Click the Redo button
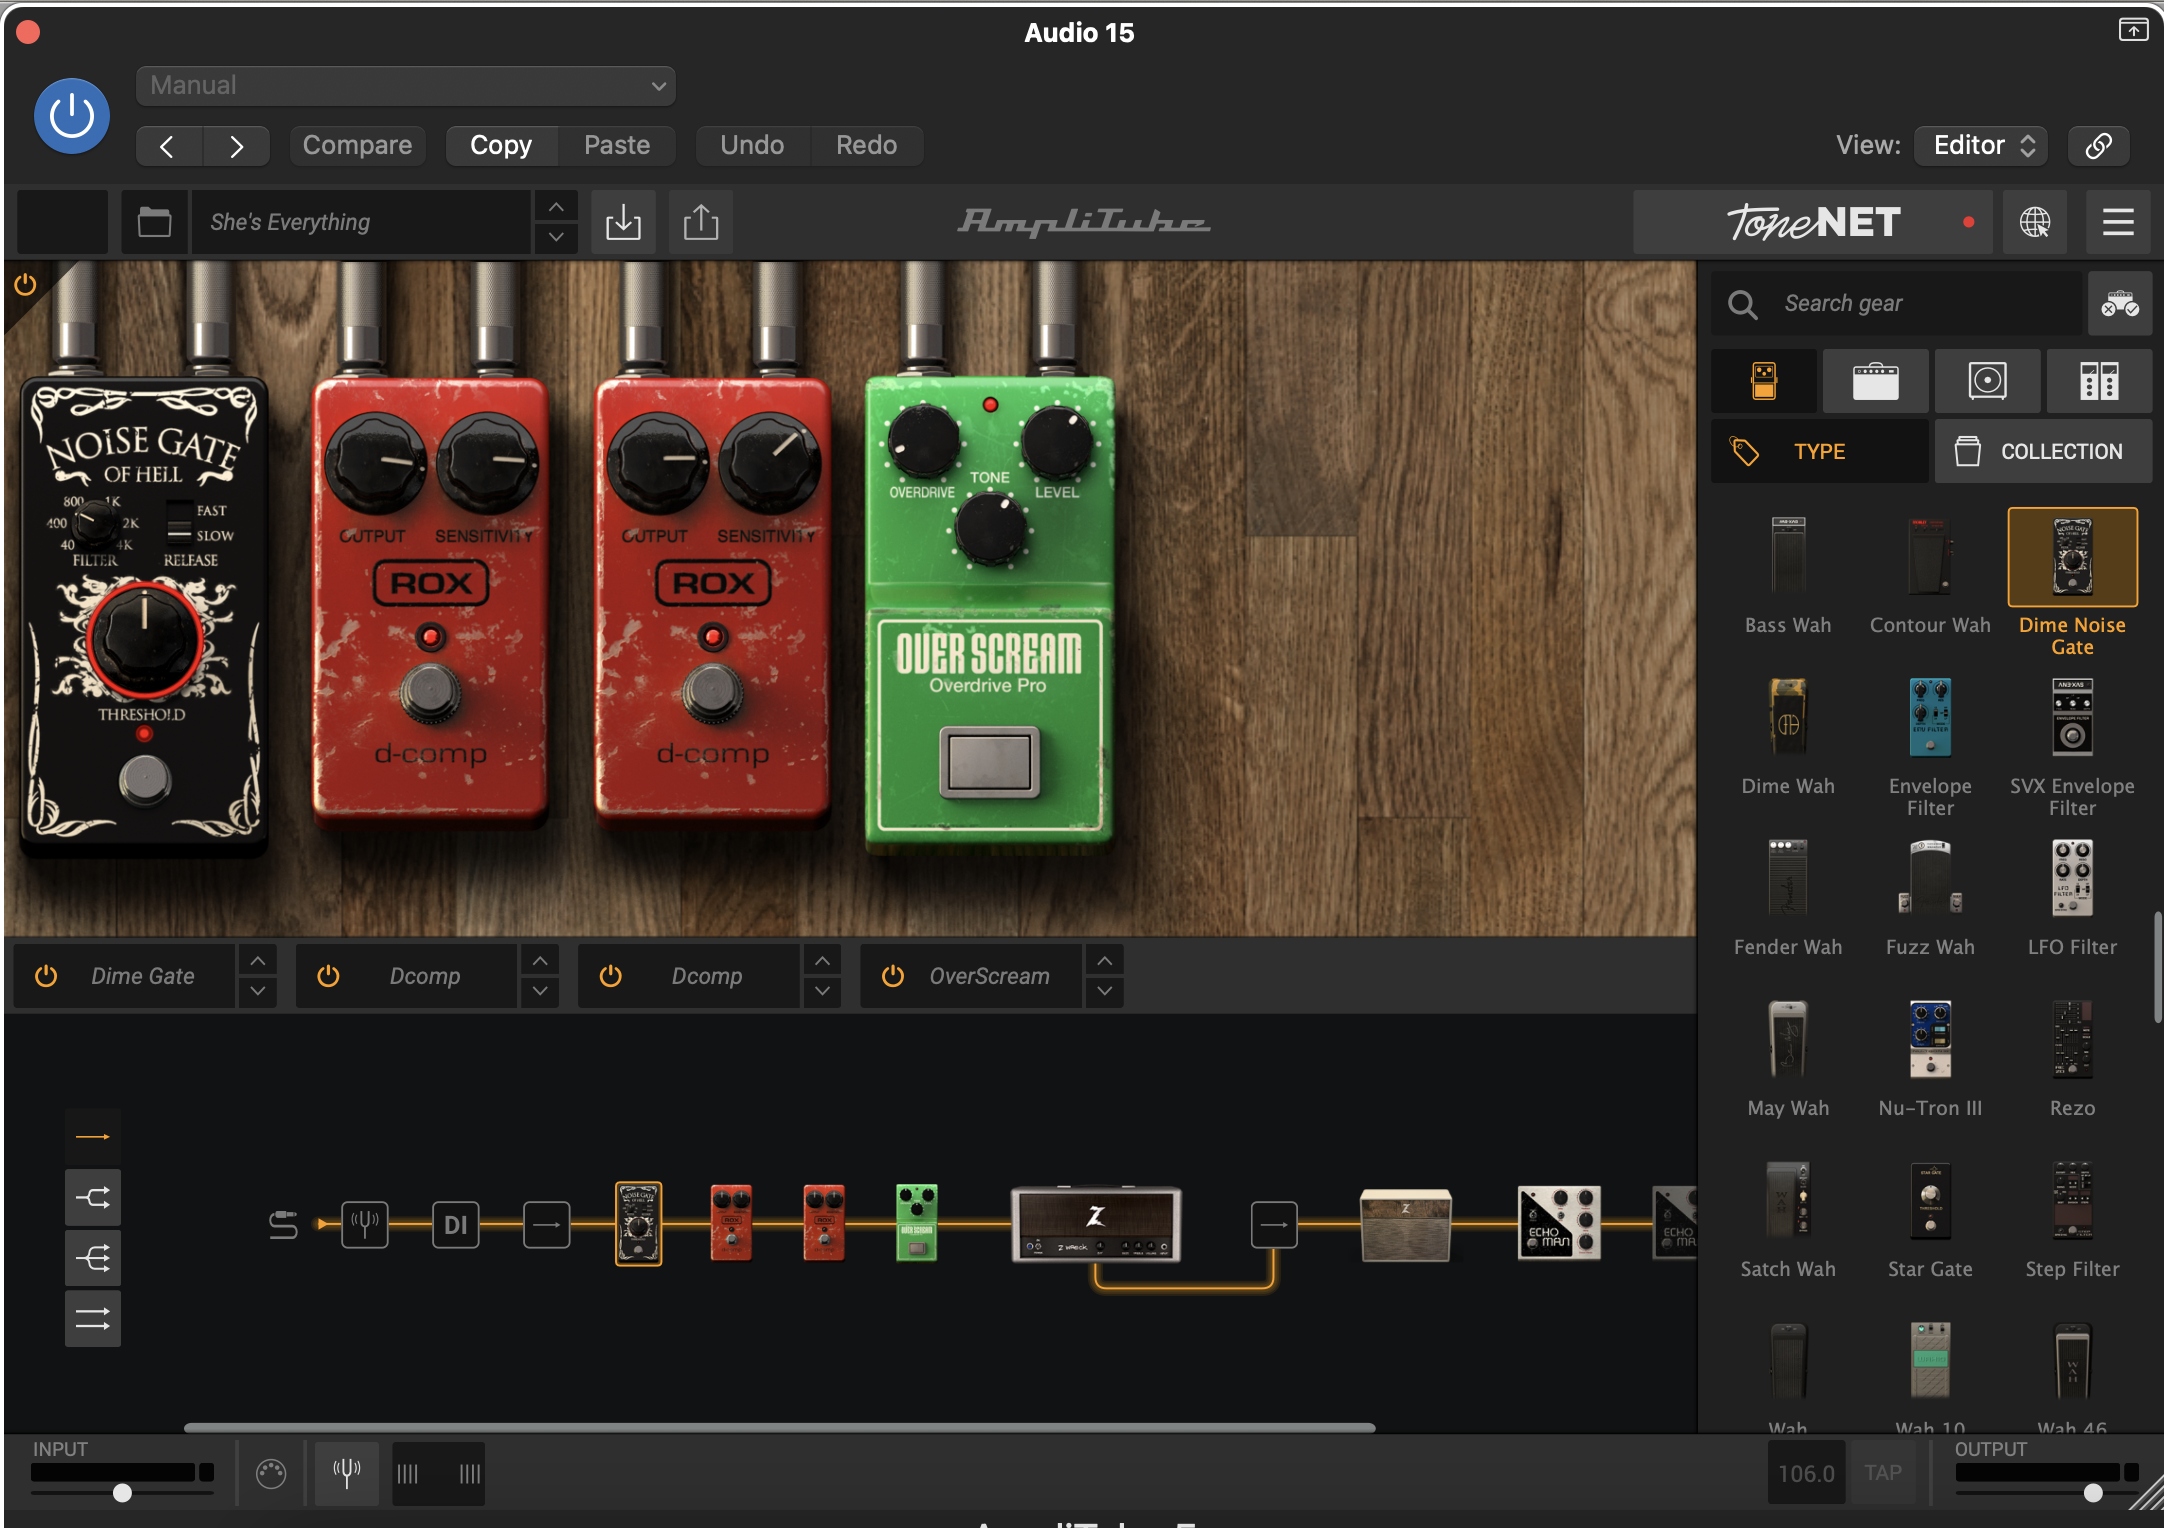This screenshot has height=1528, width=2164. (866, 146)
